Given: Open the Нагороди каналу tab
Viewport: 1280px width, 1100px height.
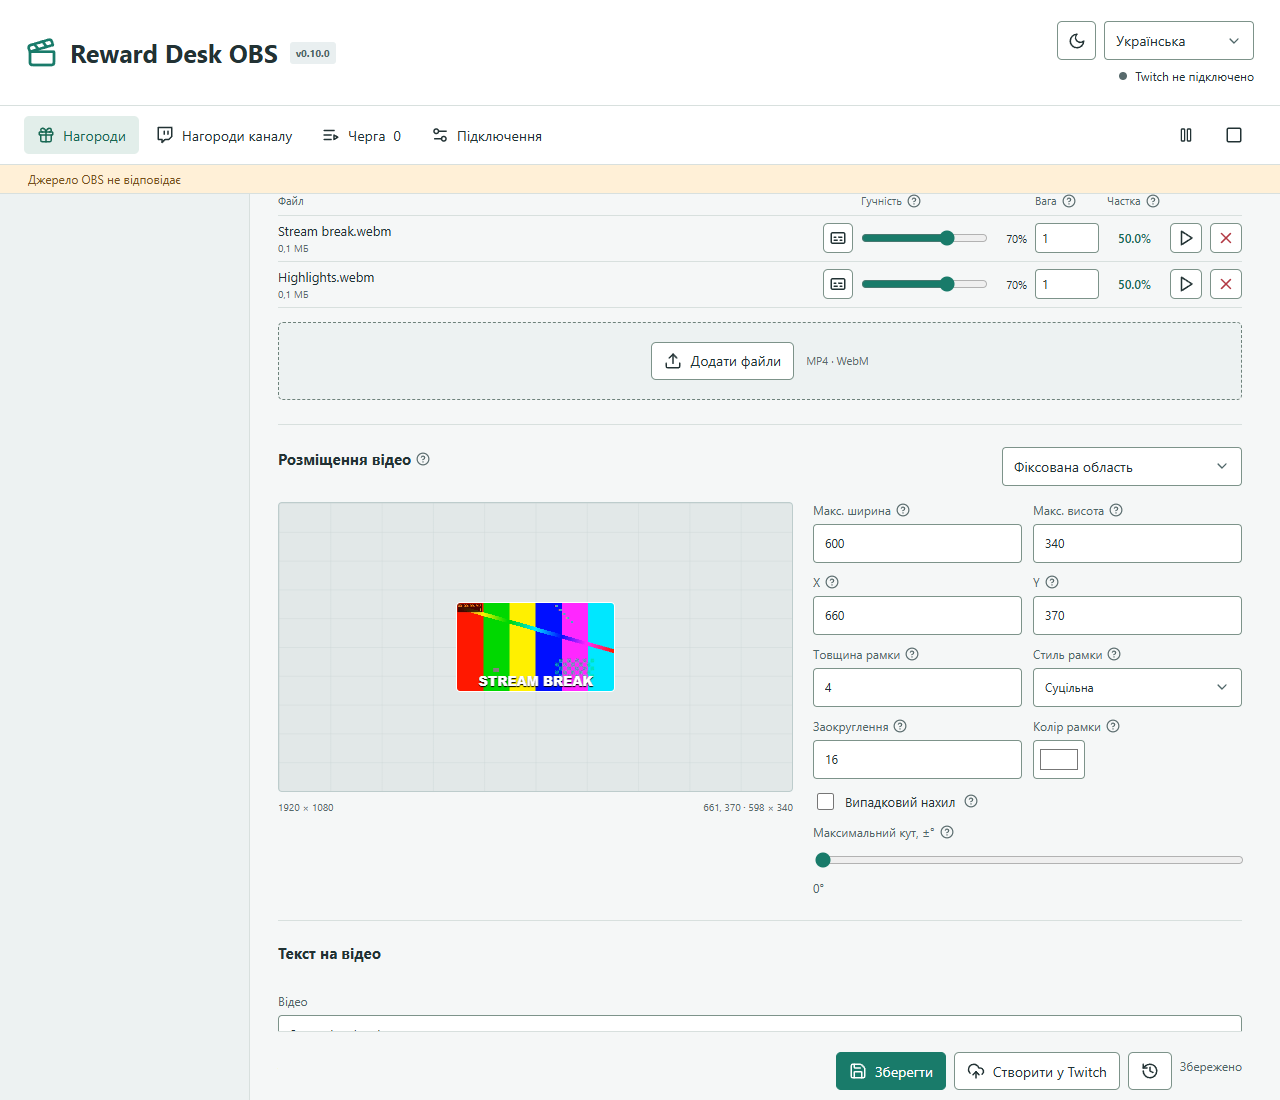Looking at the screenshot, I should [x=225, y=135].
